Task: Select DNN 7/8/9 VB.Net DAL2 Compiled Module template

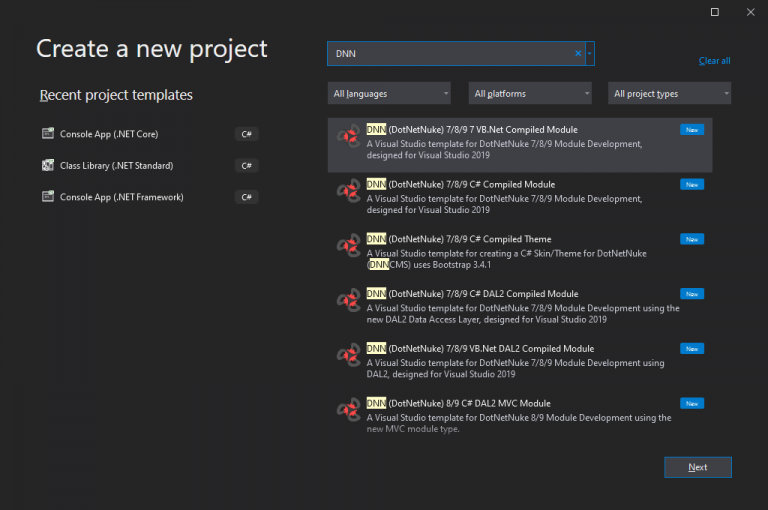Action: pos(520,364)
